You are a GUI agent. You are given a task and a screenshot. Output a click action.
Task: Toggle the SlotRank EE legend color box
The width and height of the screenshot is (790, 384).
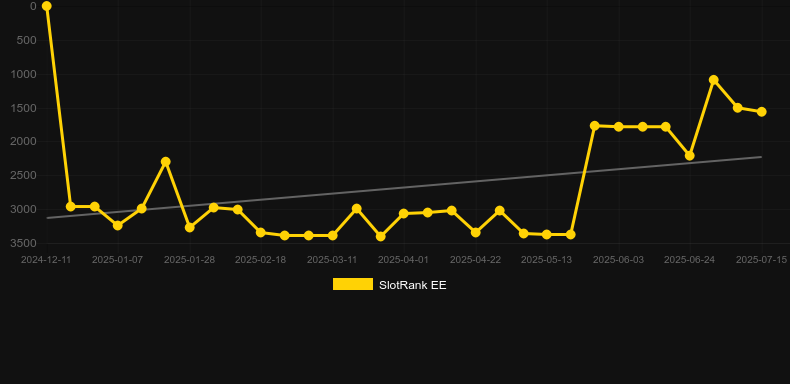point(353,284)
